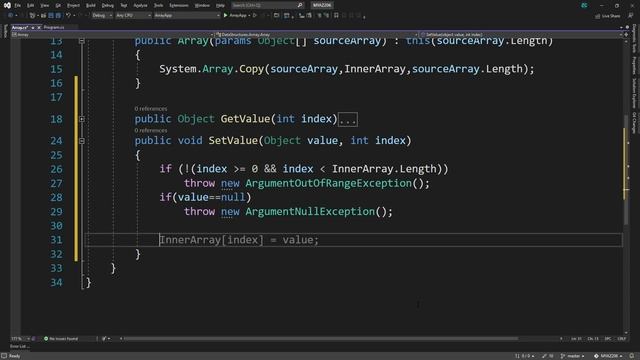Click the InnerArray[index] = value suggestion line

pyautogui.click(x=239, y=240)
